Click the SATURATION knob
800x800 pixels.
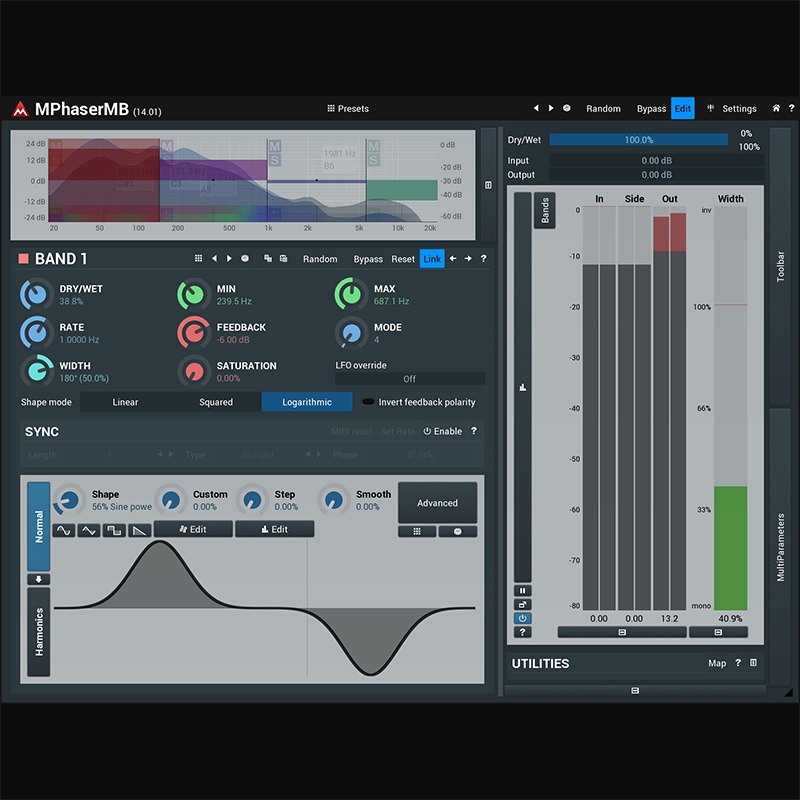tap(194, 371)
